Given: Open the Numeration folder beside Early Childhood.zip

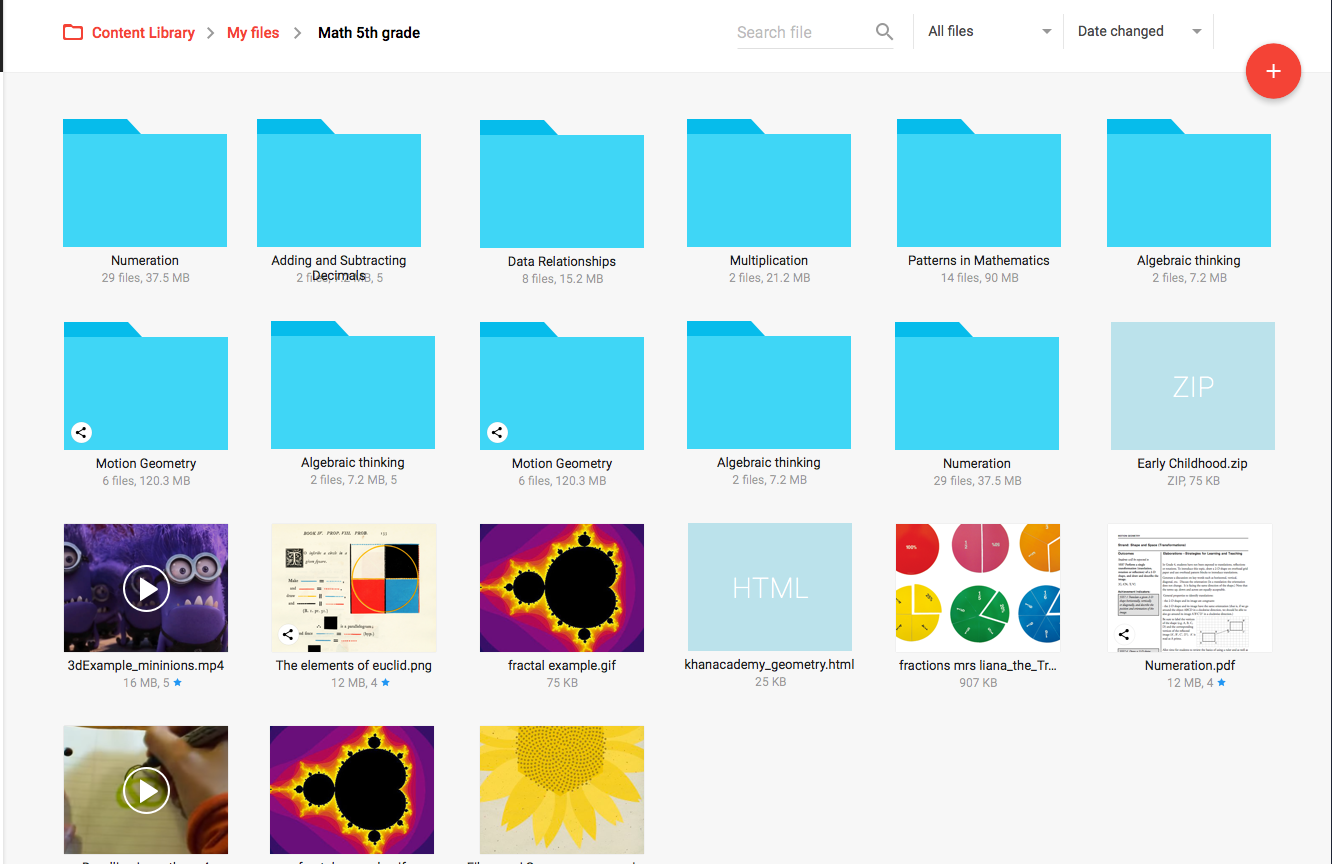Looking at the screenshot, I should click(977, 386).
